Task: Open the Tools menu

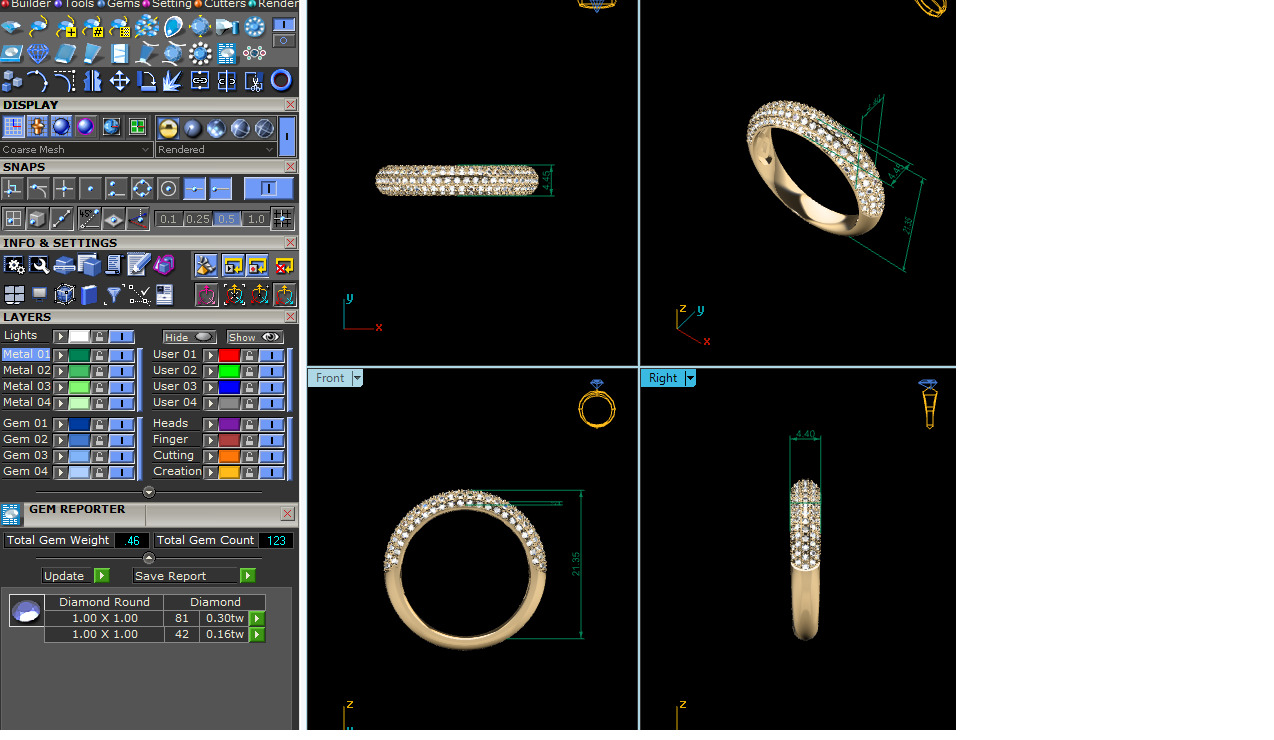Action: point(73,4)
